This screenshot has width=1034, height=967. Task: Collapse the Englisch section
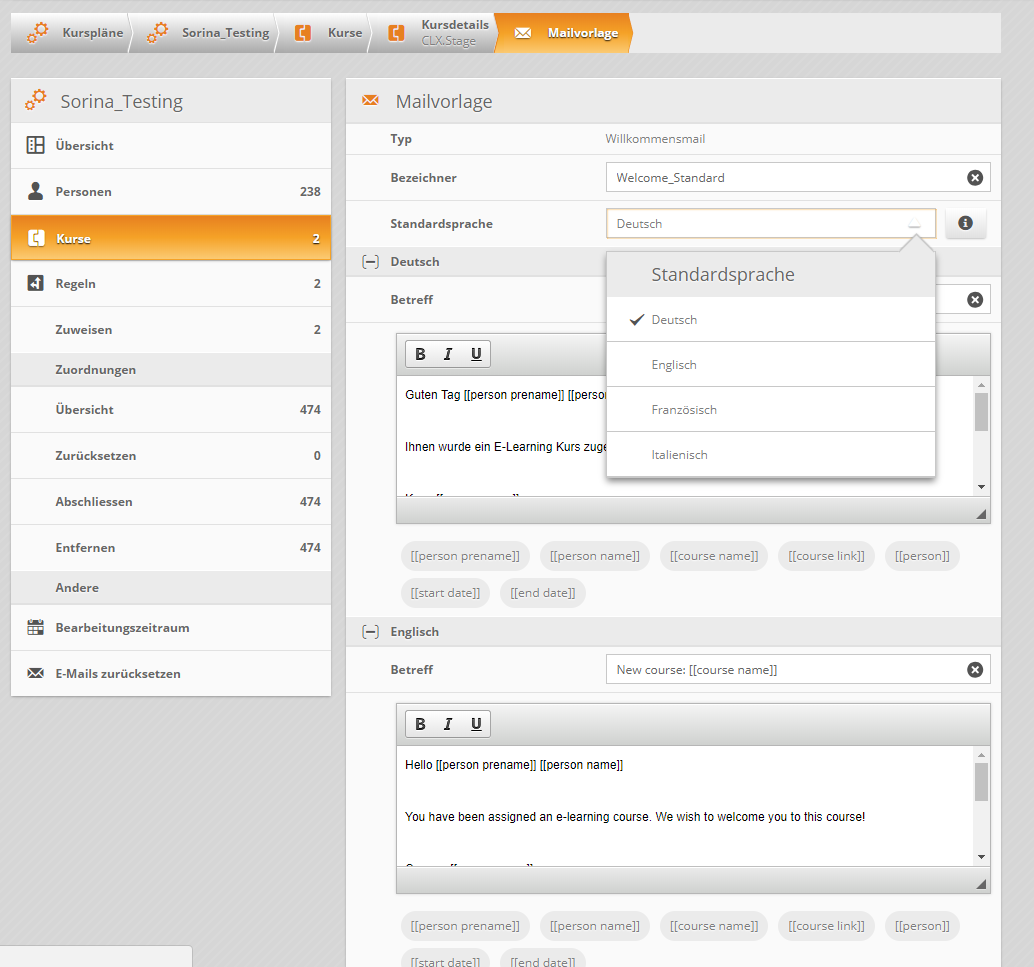(x=370, y=632)
